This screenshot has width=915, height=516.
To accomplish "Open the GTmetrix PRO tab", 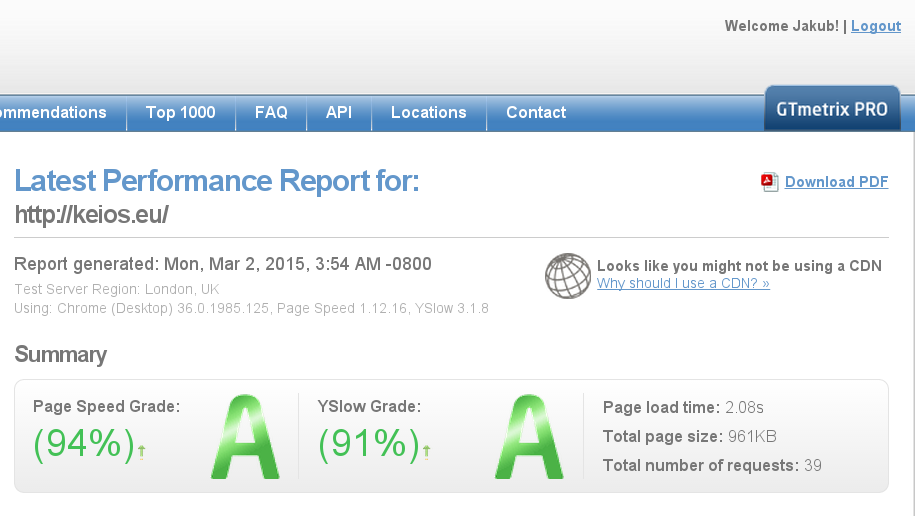I will (x=832, y=109).
